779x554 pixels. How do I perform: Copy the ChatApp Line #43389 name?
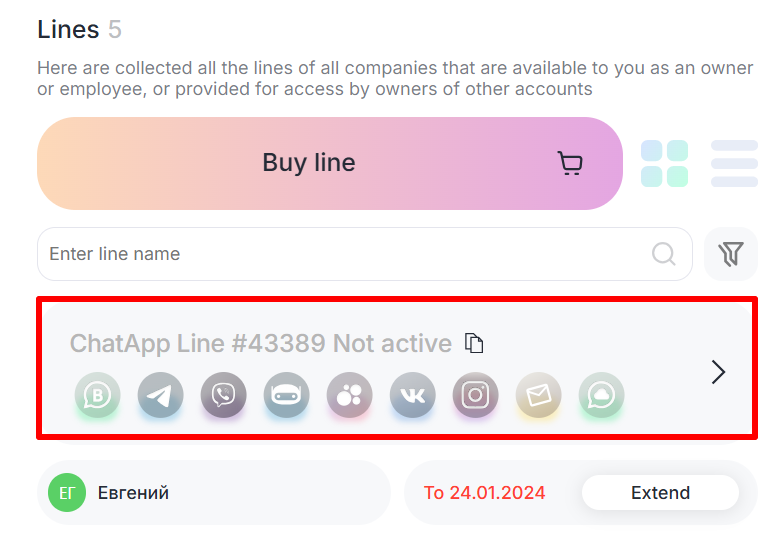tap(475, 344)
